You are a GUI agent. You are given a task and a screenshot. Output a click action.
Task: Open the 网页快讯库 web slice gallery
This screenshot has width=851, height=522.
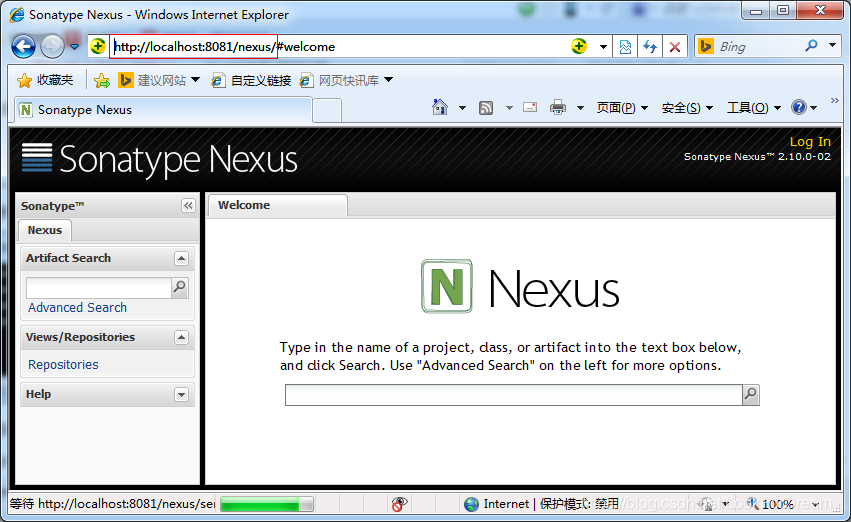click(346, 80)
